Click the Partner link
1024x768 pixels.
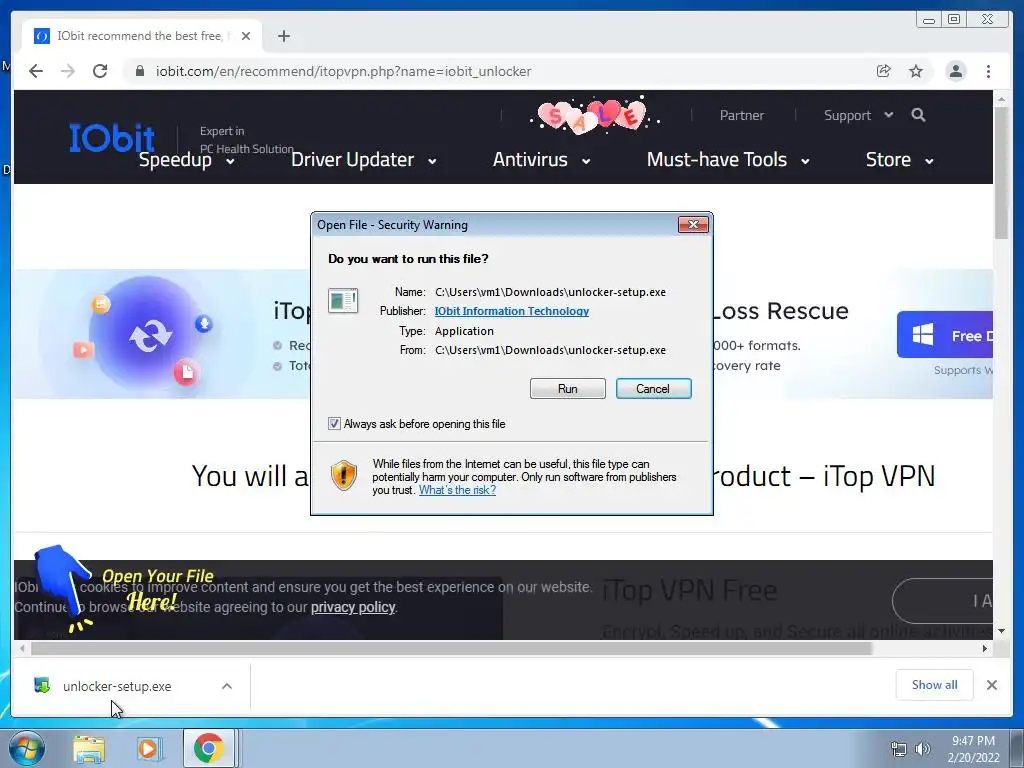[741, 116]
